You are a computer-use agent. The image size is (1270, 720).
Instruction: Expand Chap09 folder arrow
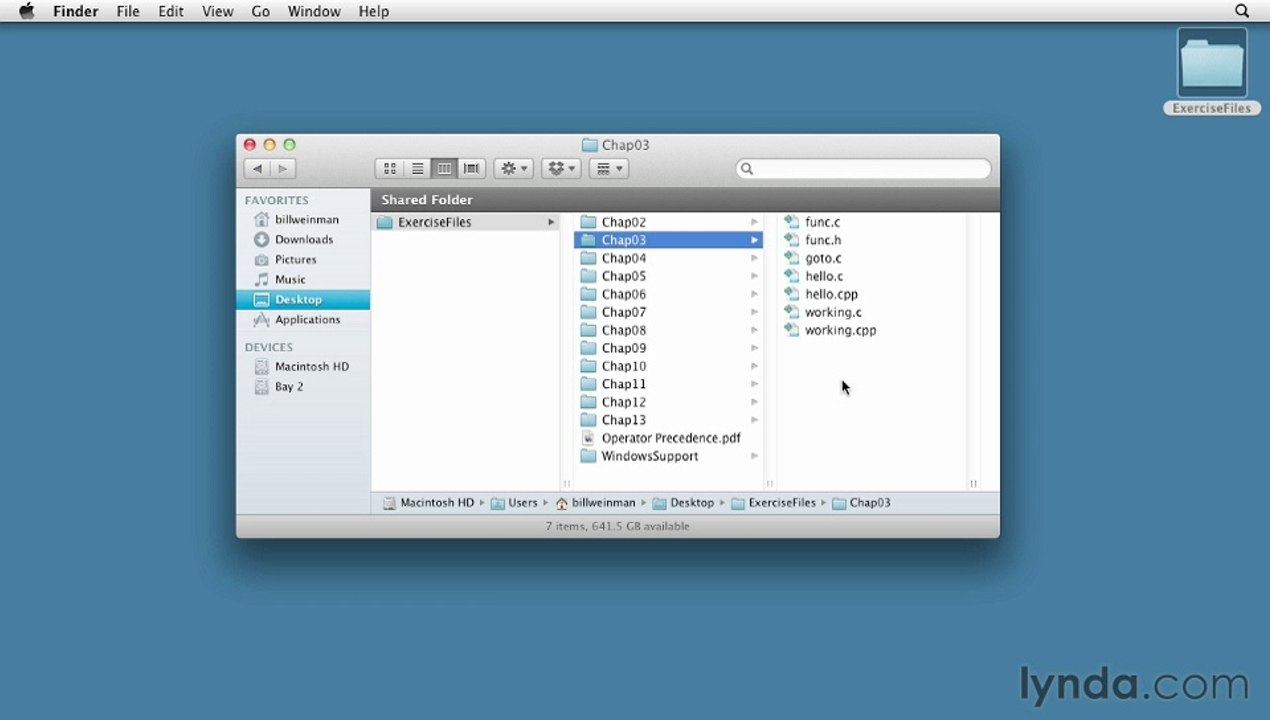754,348
